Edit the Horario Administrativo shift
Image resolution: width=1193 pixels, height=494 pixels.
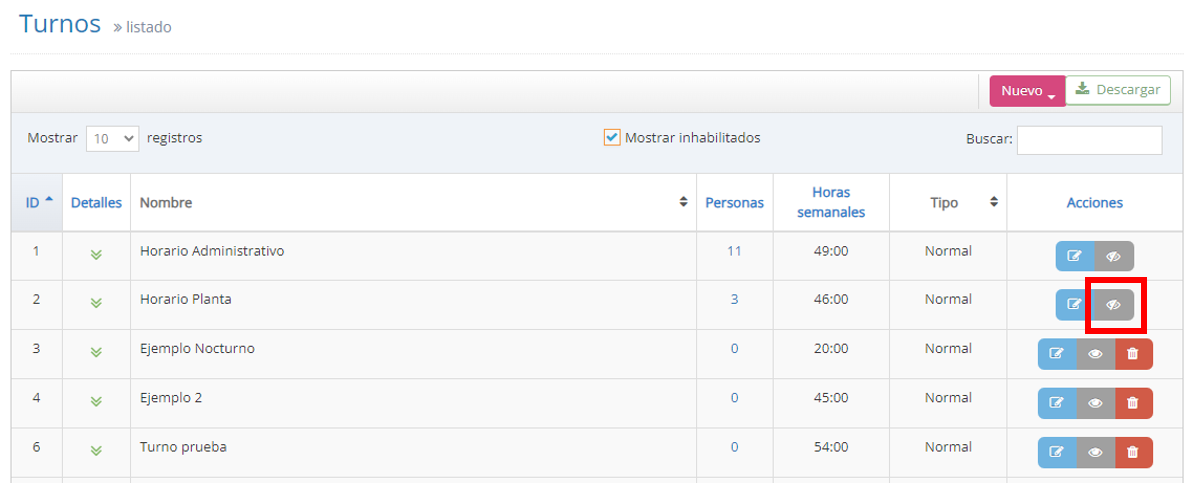click(1075, 256)
